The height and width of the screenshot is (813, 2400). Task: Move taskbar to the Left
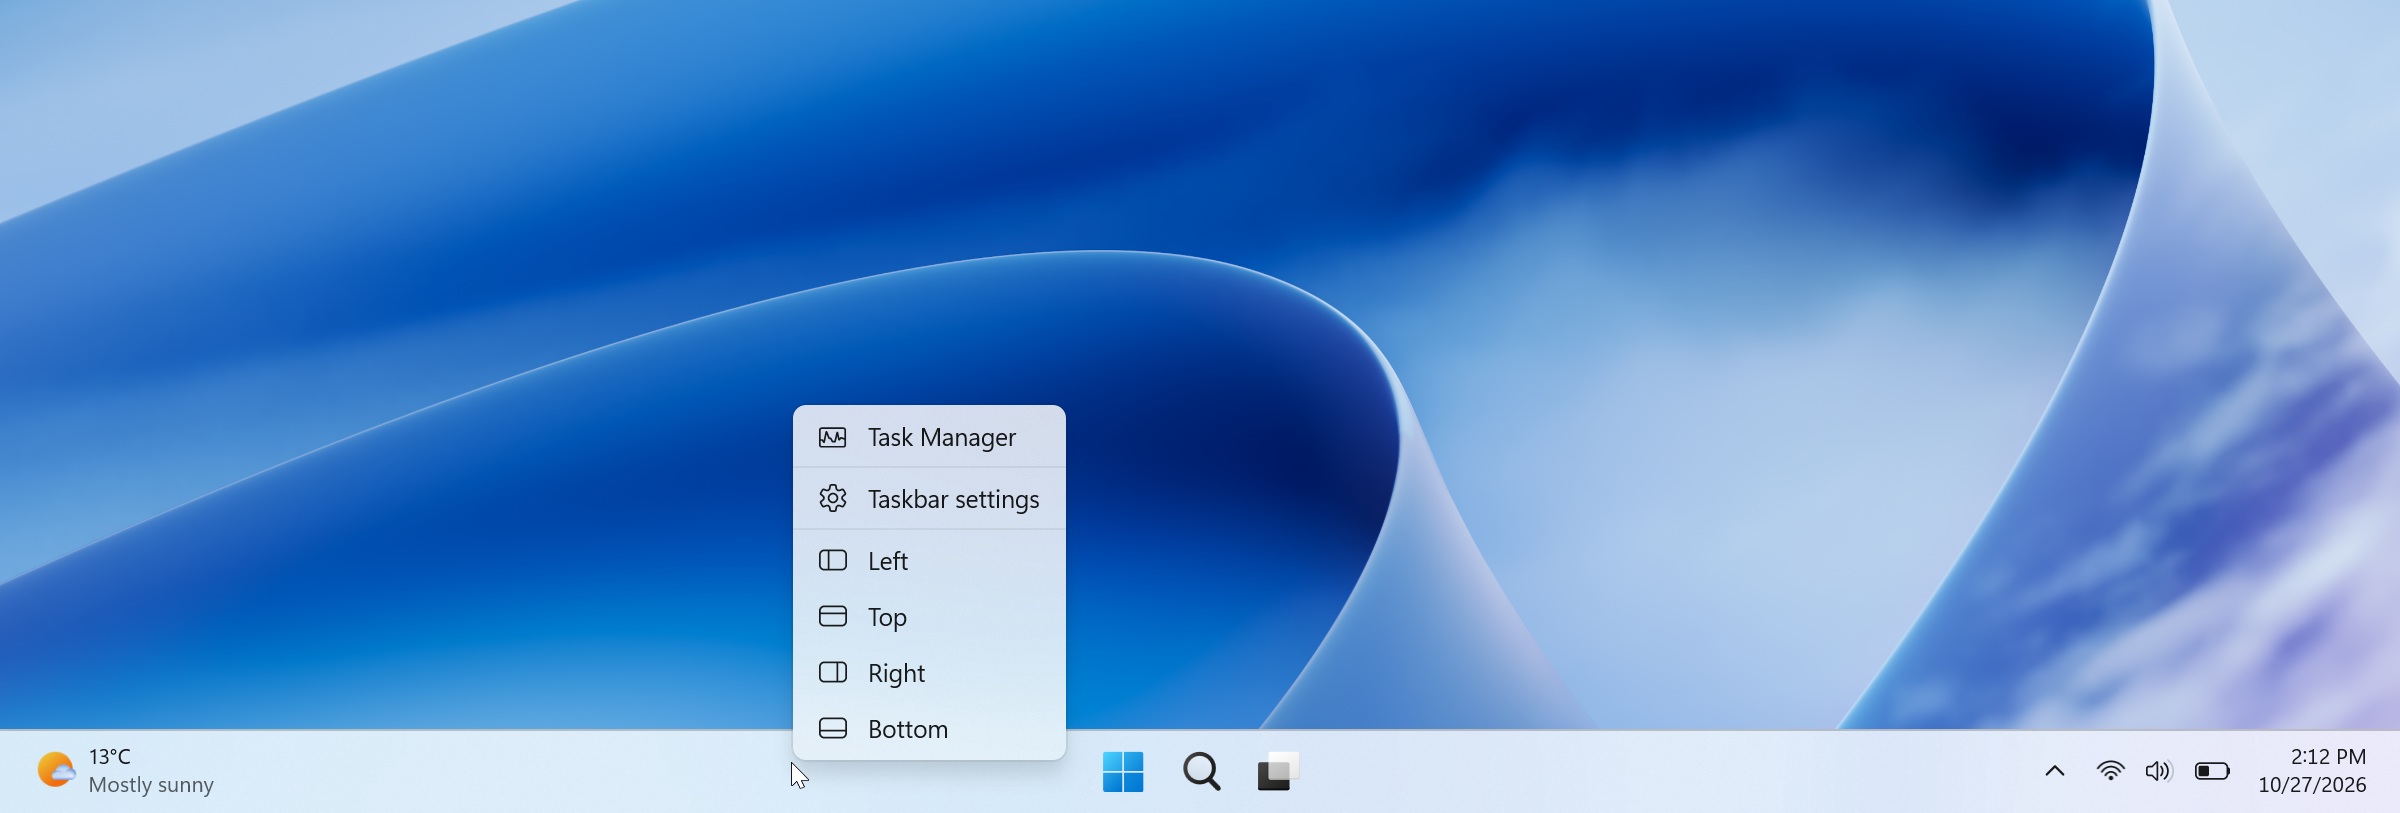coord(929,560)
